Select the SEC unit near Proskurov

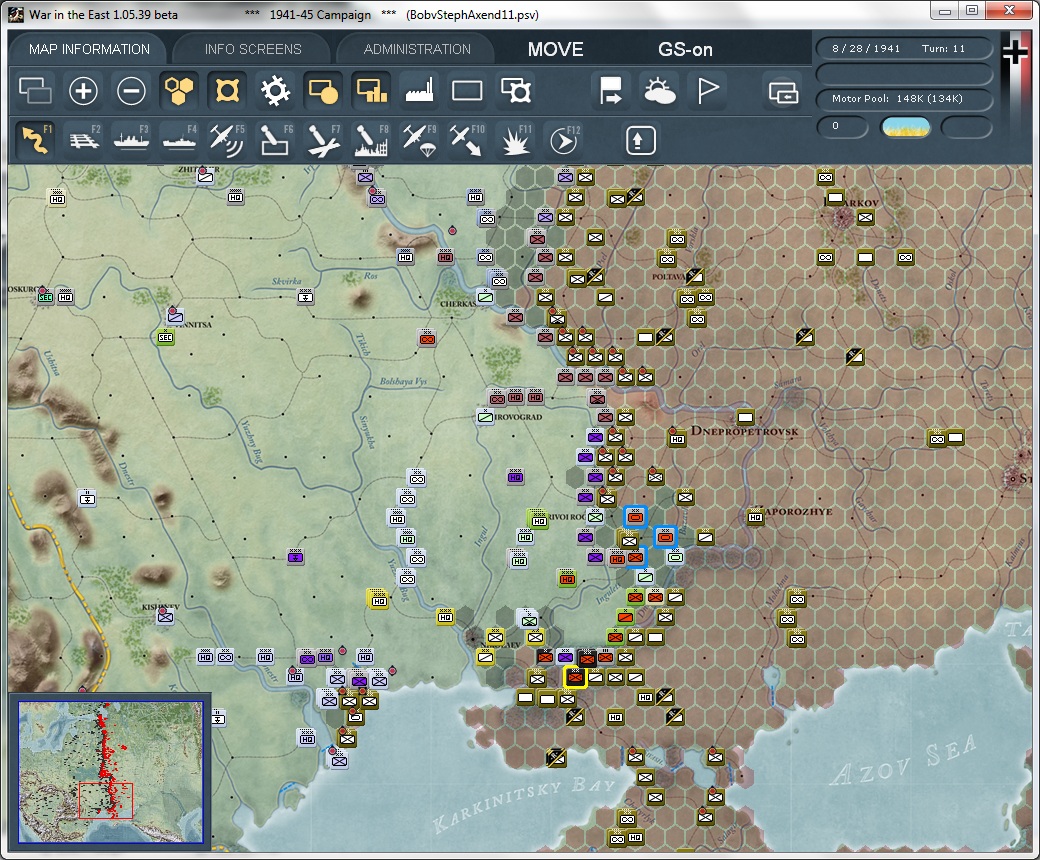(x=45, y=296)
